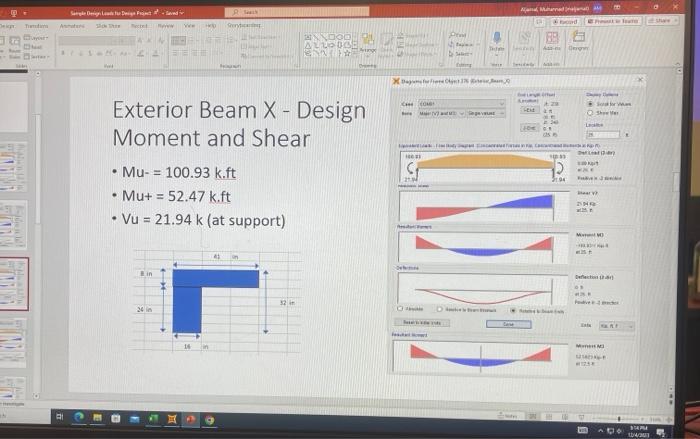Viewport: 700px width, 439px height.
Task: Click bullet text 'Mu- = 100.93 k.ft'
Action: tap(179, 172)
